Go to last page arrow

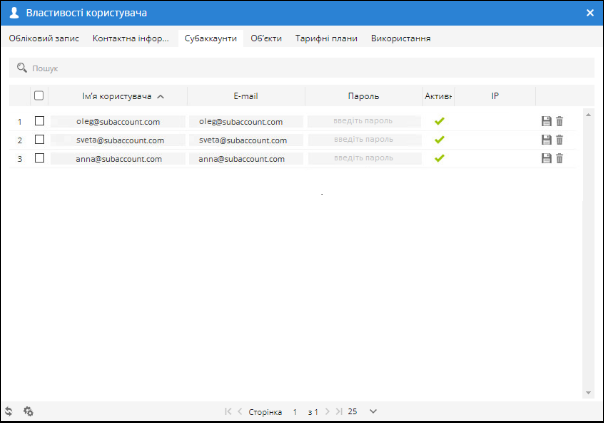tap(339, 411)
